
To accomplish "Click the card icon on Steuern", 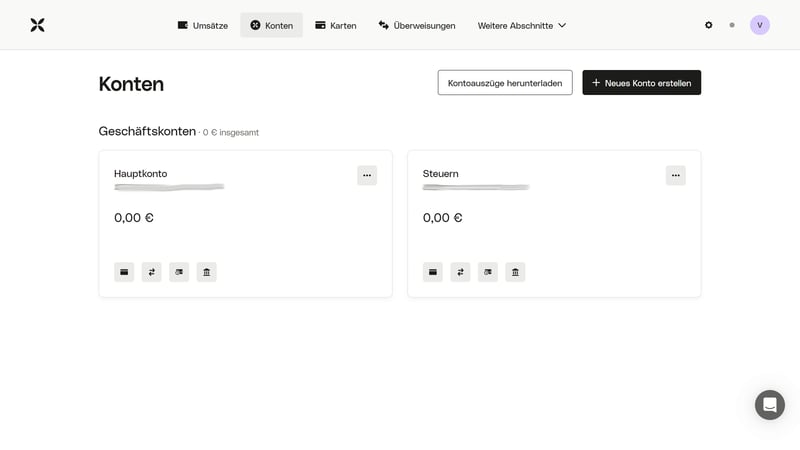I will (x=433, y=272).
